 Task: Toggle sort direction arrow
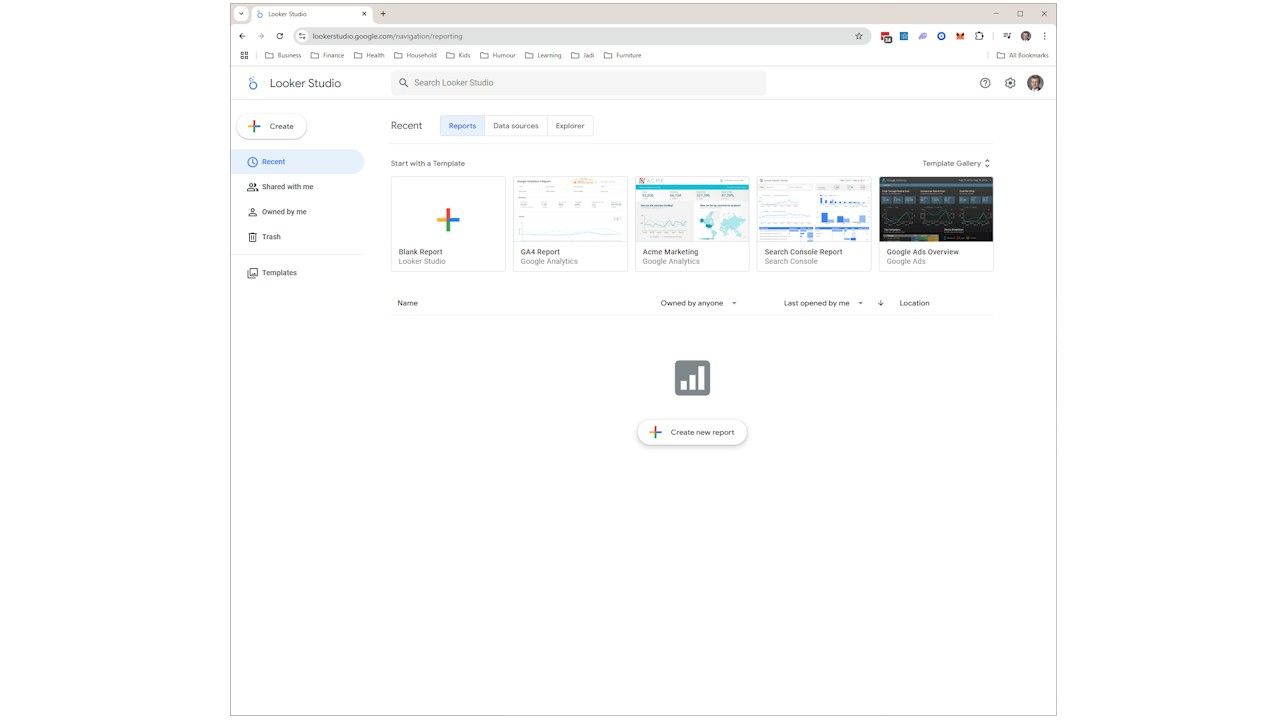pyautogui.click(x=881, y=303)
